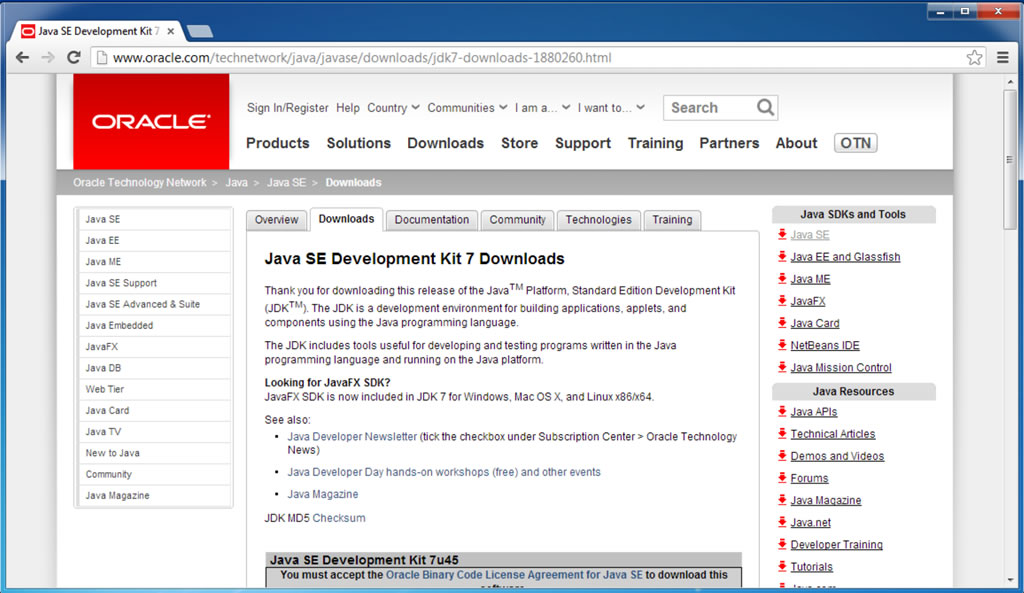Open the Training top navigation menu

[655, 143]
